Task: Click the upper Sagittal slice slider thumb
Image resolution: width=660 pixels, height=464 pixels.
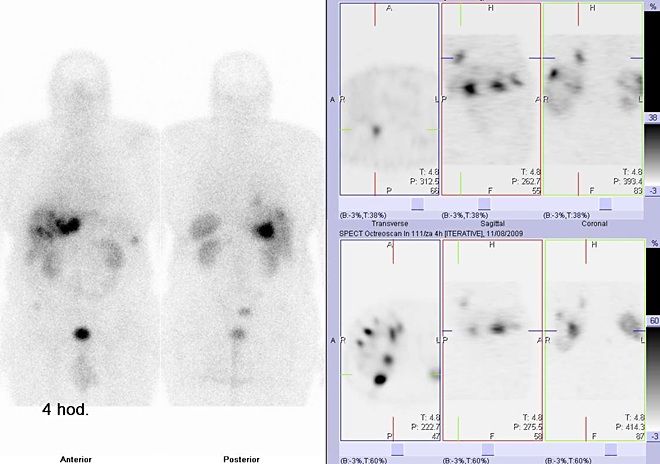Action: 503,203
